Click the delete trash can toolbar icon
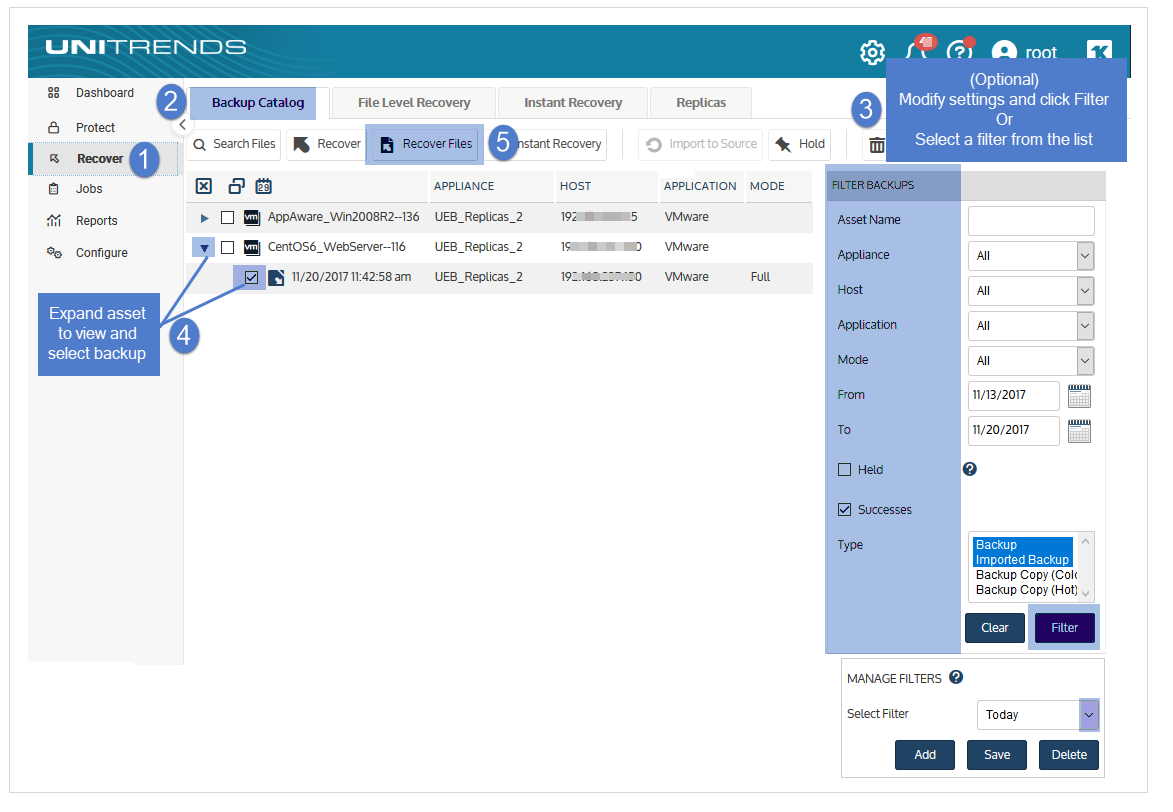 [877, 144]
